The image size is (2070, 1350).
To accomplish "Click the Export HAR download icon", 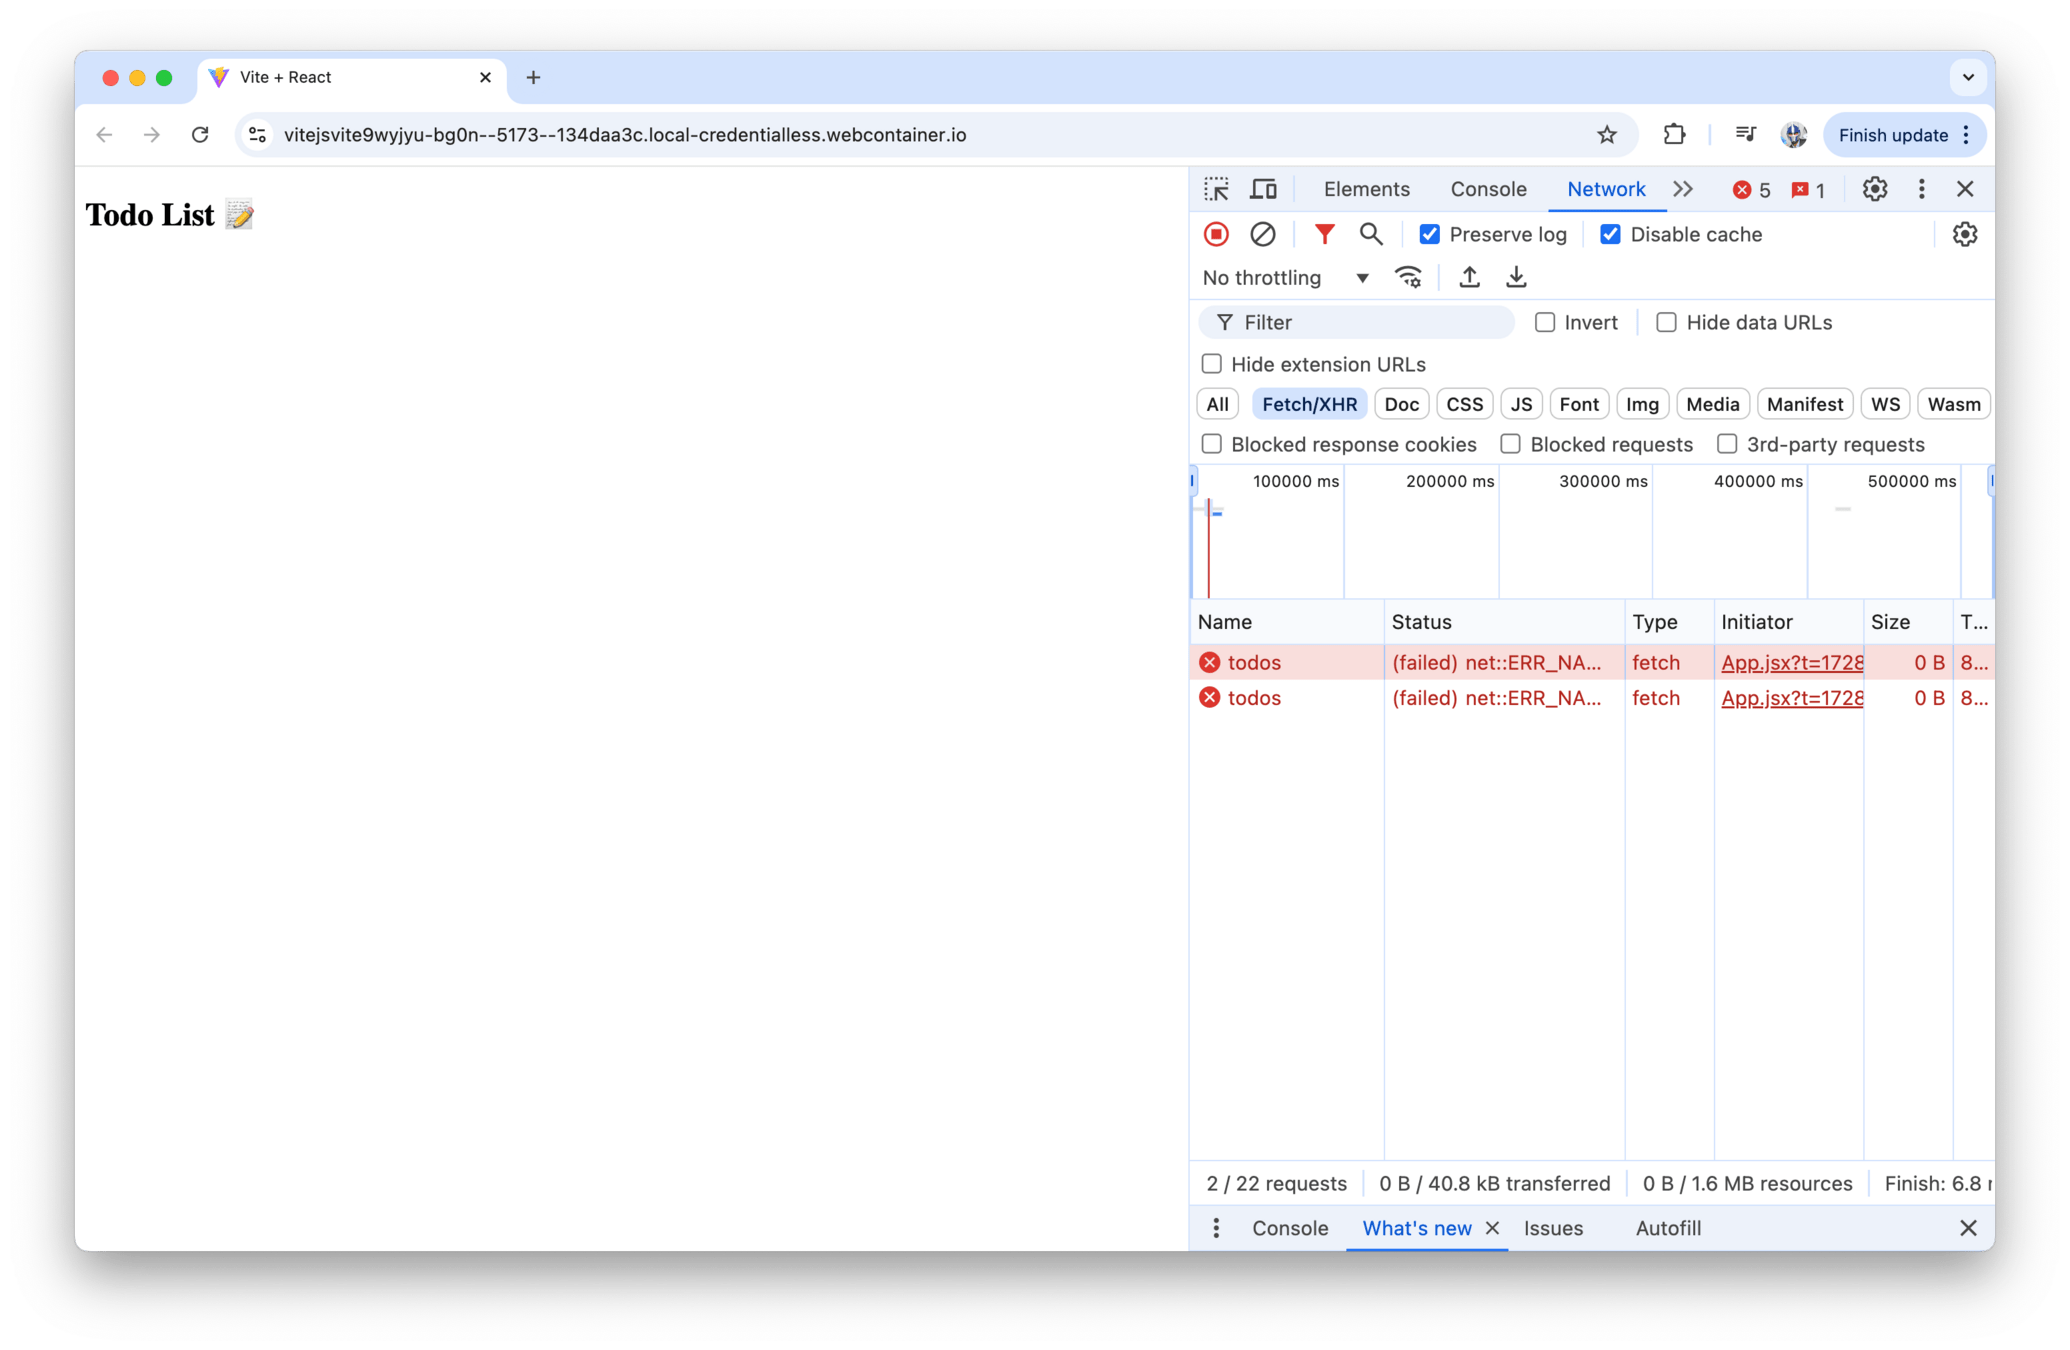I will [1516, 277].
